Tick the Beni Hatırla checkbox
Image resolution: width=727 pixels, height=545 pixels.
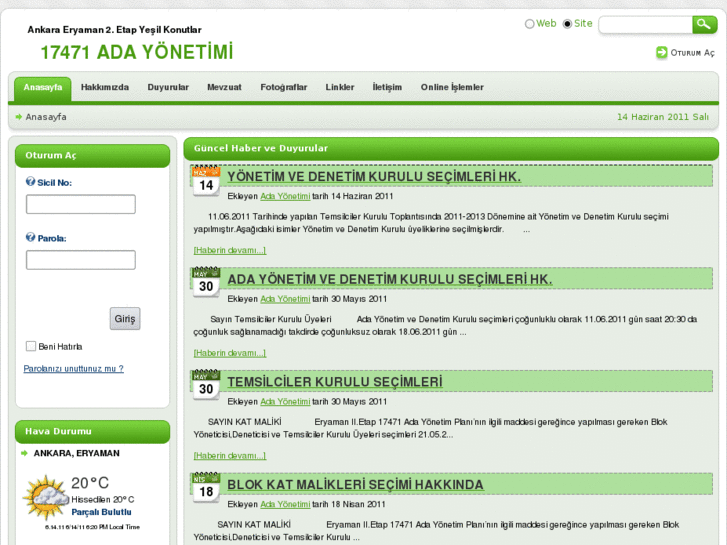point(31,346)
